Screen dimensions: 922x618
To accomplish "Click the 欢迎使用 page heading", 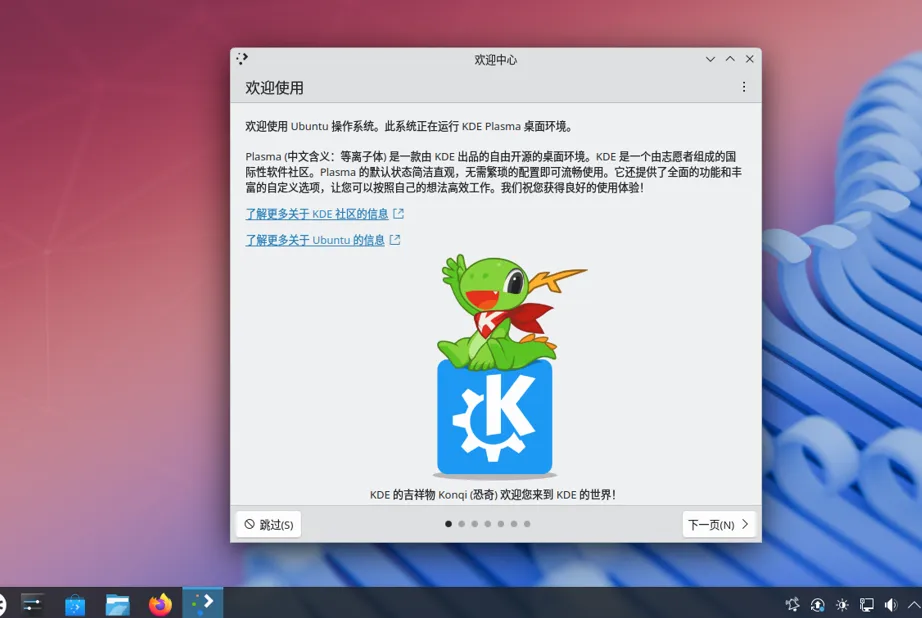I will coord(275,88).
